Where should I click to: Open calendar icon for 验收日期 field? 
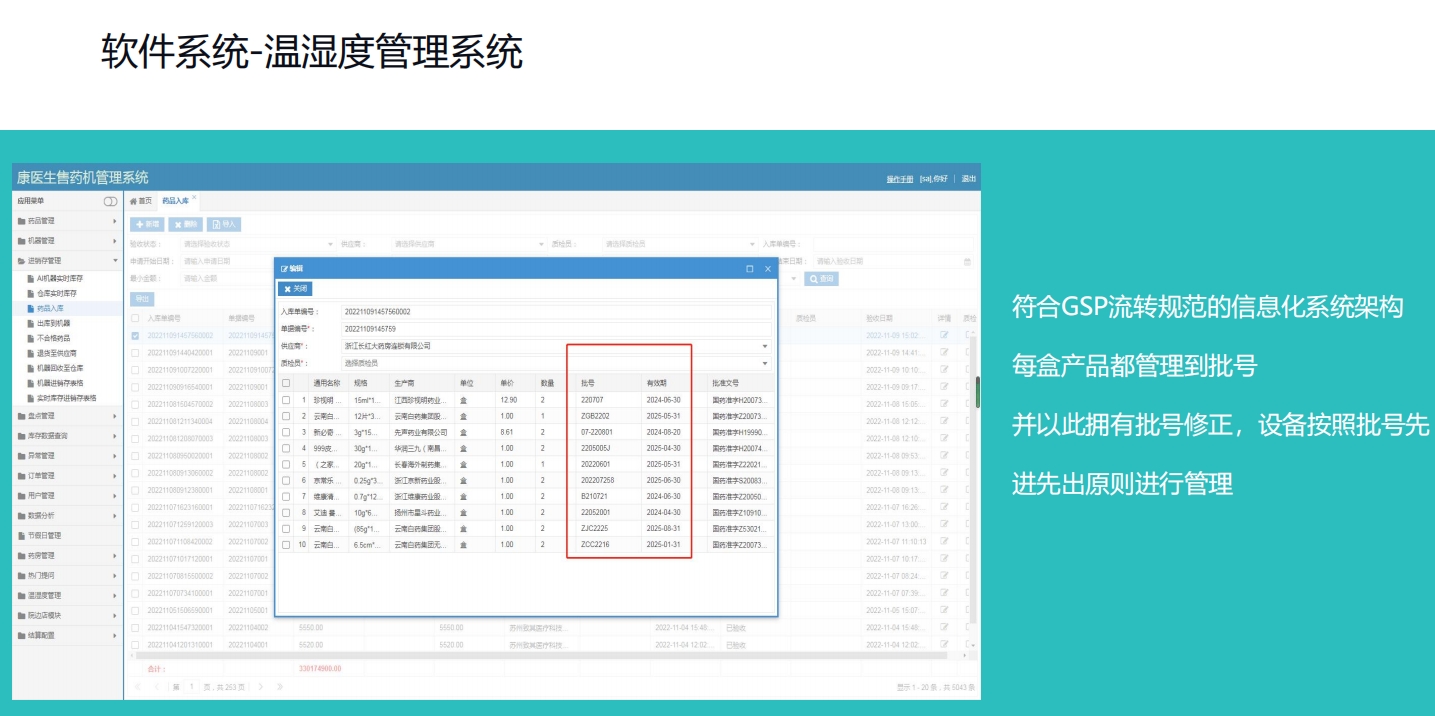(967, 262)
